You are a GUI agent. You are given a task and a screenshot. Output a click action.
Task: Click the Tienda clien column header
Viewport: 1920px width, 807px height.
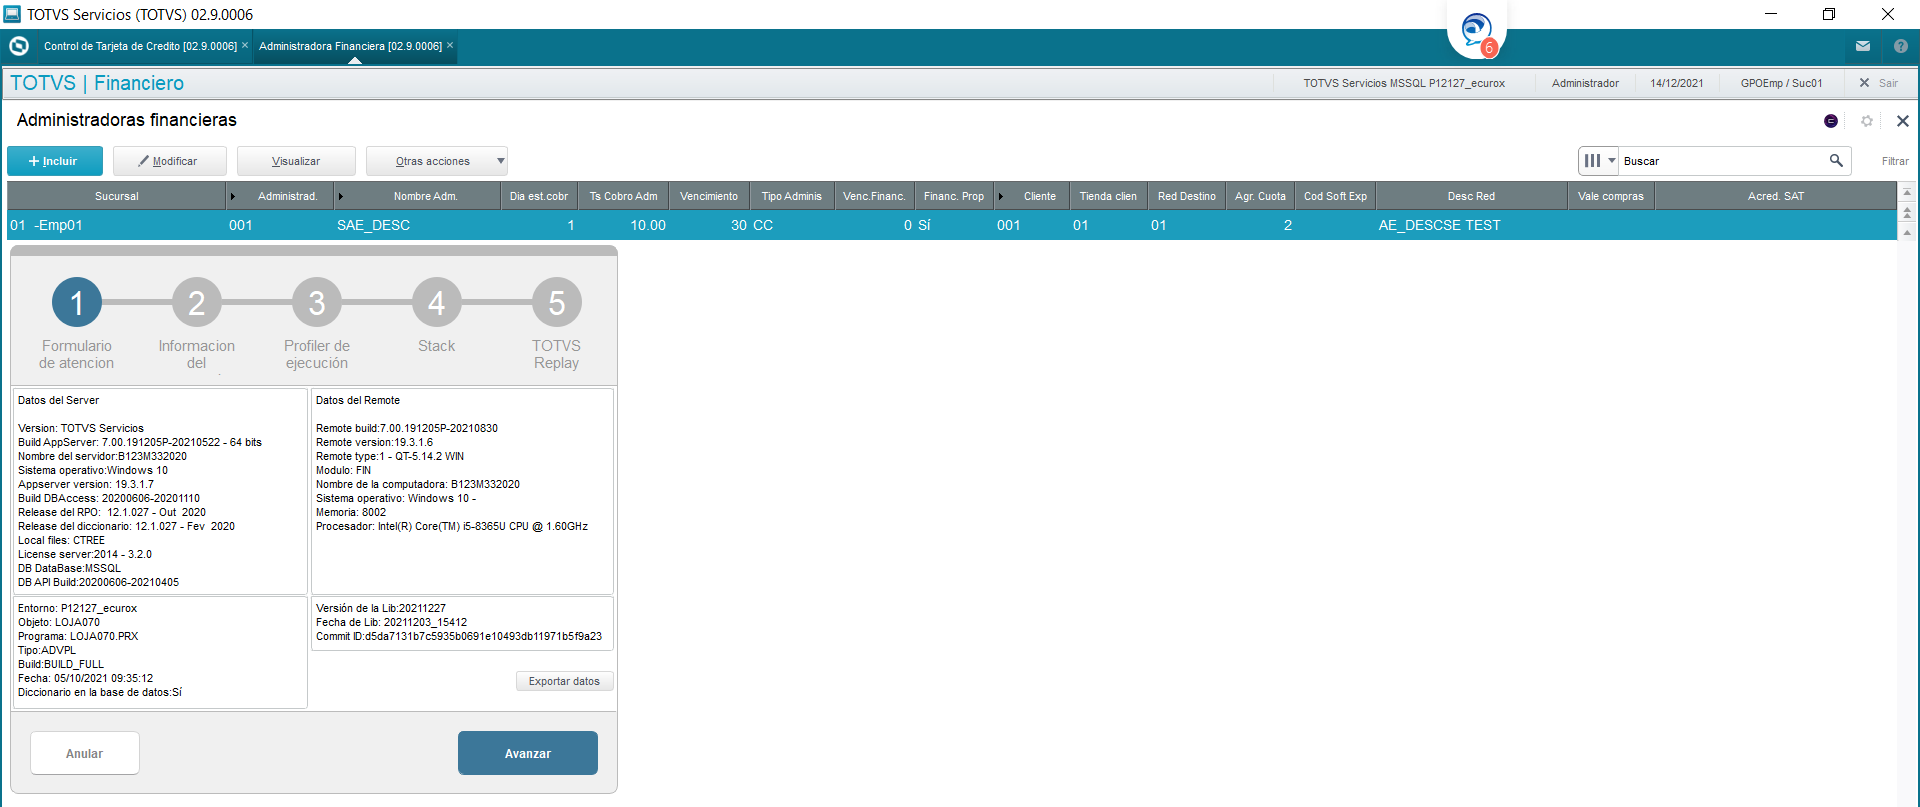coord(1108,196)
